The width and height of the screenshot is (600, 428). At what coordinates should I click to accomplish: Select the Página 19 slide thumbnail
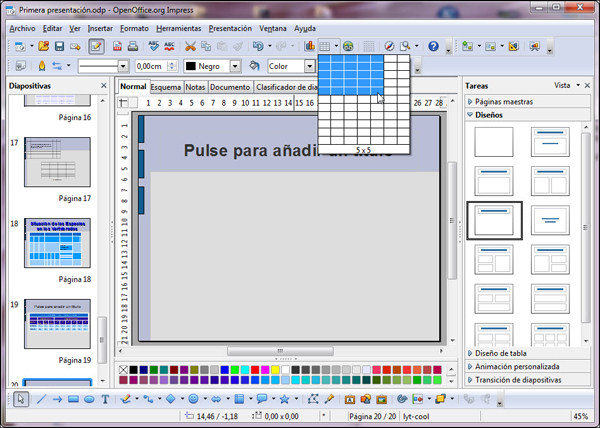pos(57,324)
